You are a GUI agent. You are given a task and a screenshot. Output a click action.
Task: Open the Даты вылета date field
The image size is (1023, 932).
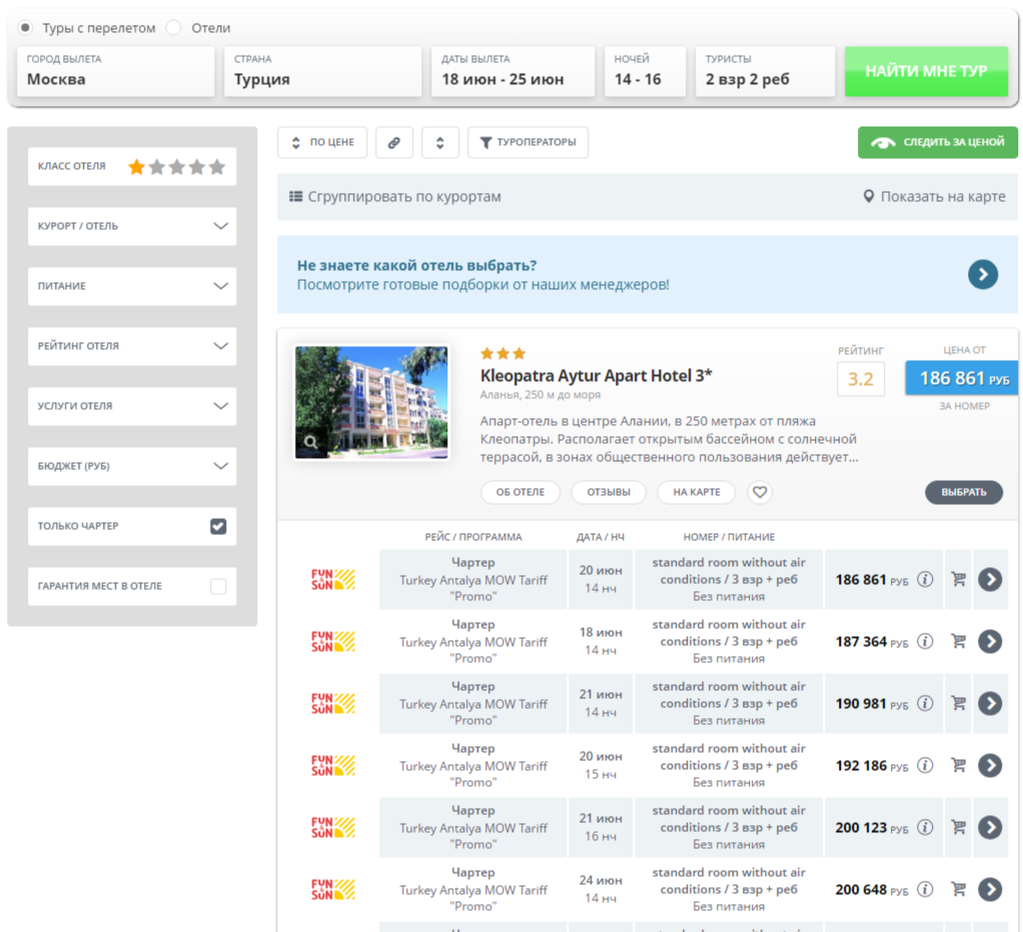(x=513, y=71)
